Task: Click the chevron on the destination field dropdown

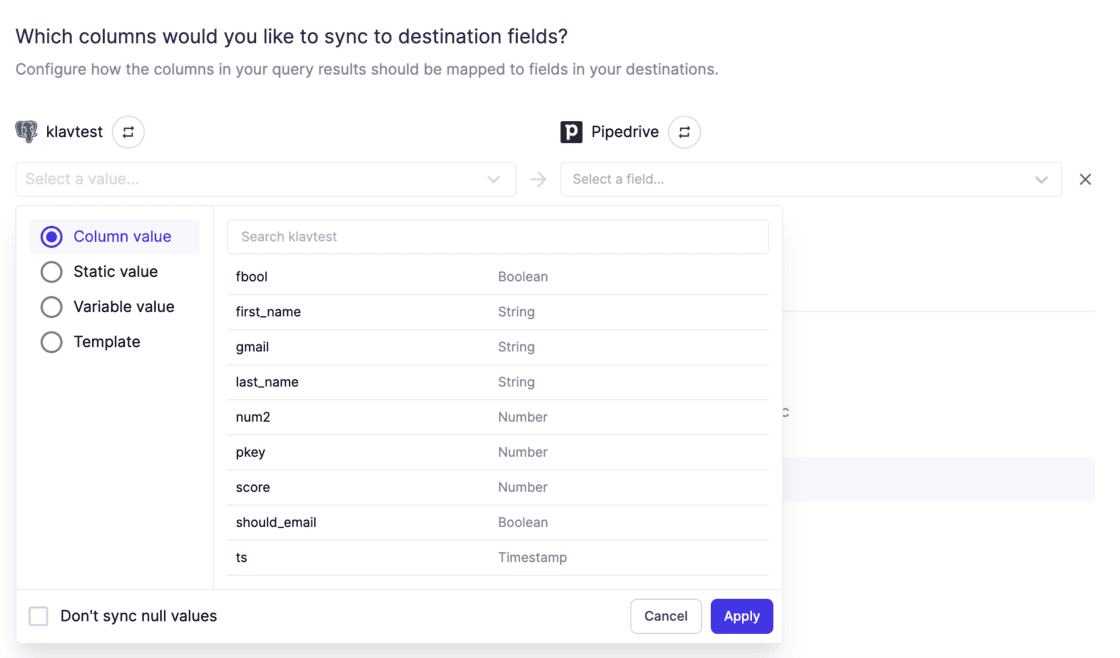Action: 1040,179
